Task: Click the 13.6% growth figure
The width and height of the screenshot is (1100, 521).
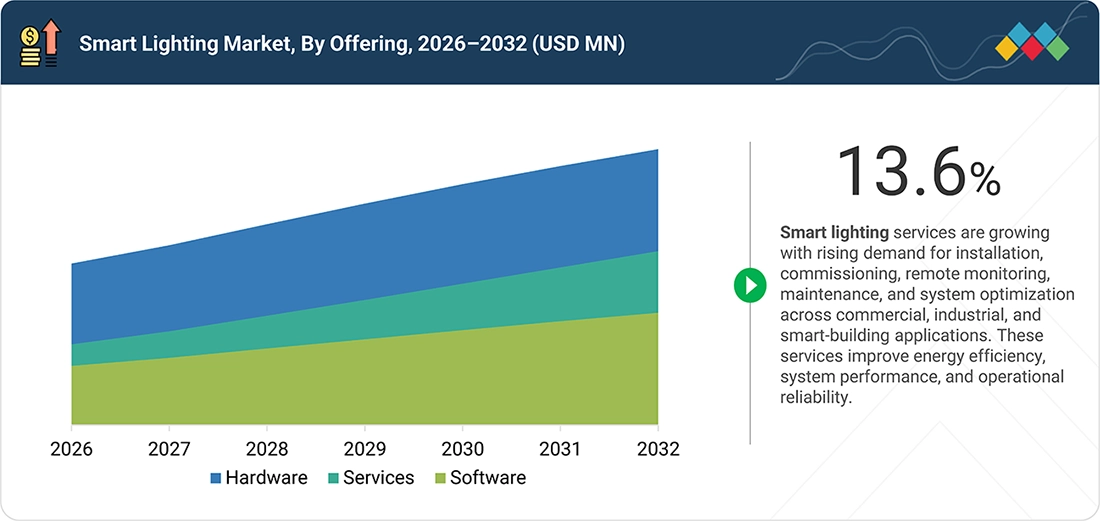Action: click(918, 172)
